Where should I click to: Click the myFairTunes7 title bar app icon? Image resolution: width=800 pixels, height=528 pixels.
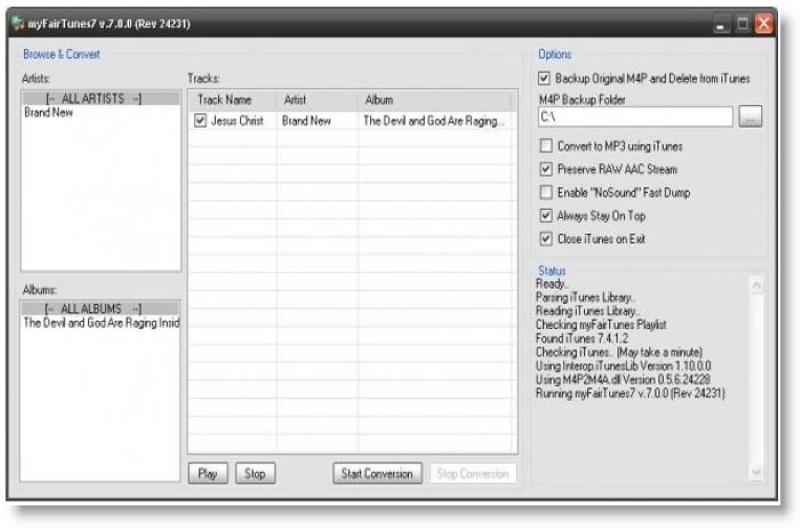click(19, 23)
